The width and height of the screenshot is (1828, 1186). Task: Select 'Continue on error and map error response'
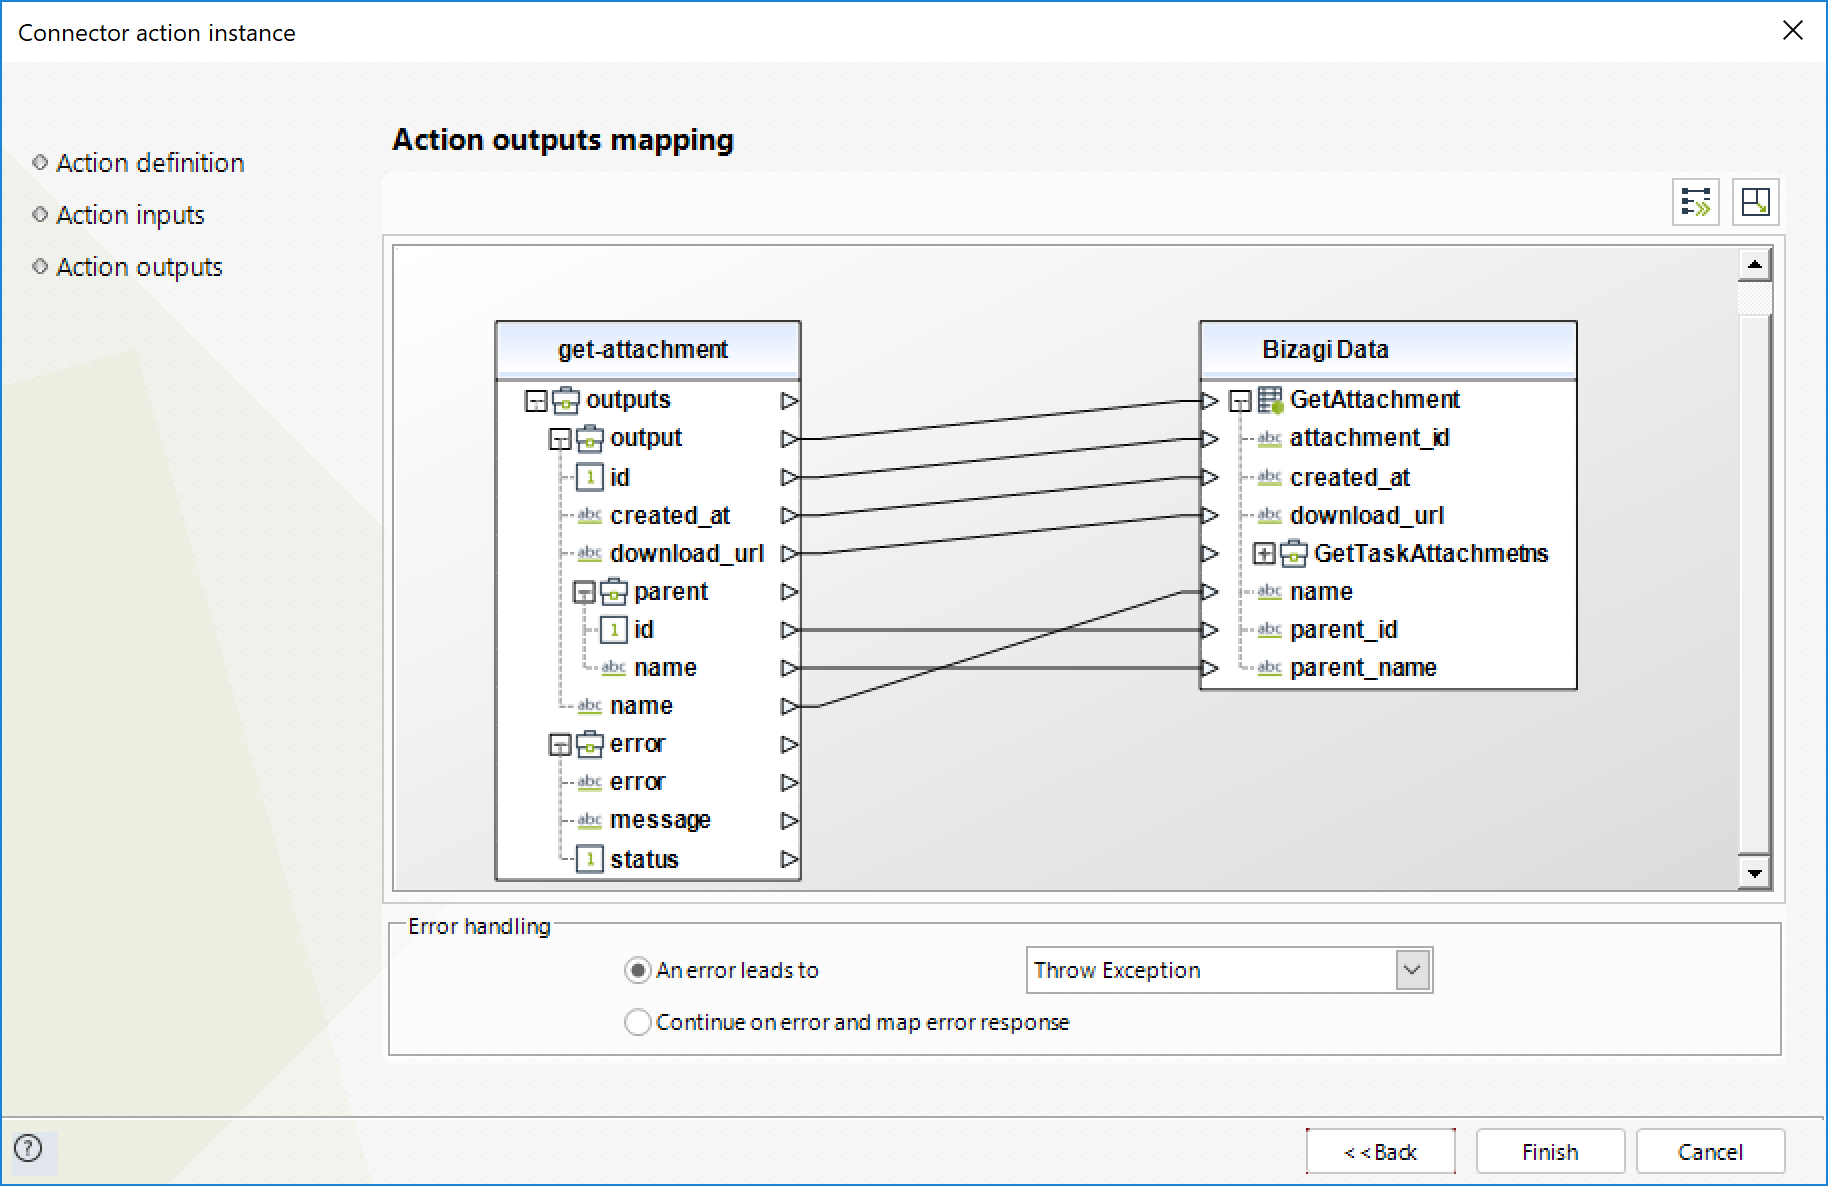[x=637, y=1022]
